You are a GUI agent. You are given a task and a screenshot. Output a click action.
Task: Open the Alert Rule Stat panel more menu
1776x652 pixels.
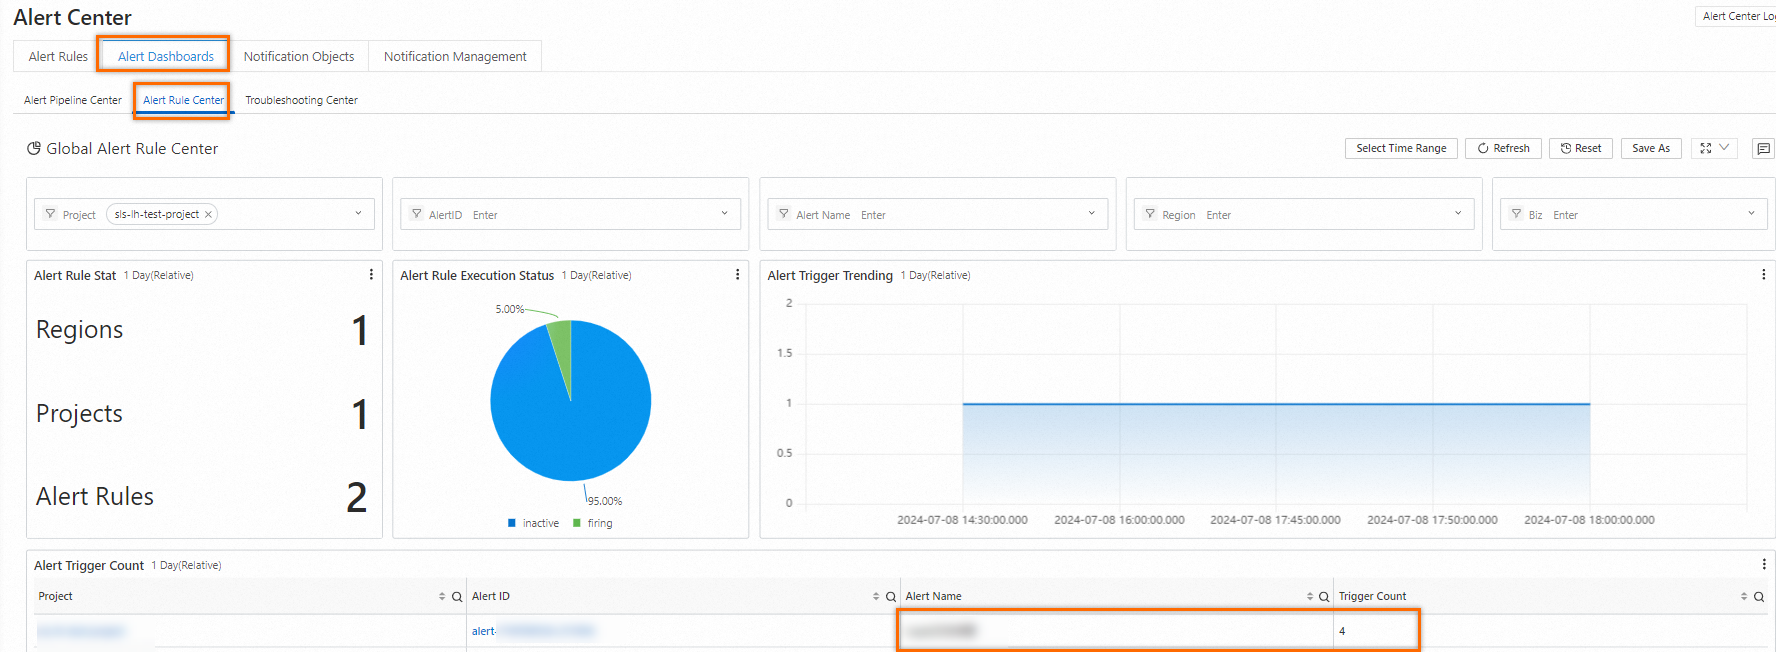[x=371, y=274]
